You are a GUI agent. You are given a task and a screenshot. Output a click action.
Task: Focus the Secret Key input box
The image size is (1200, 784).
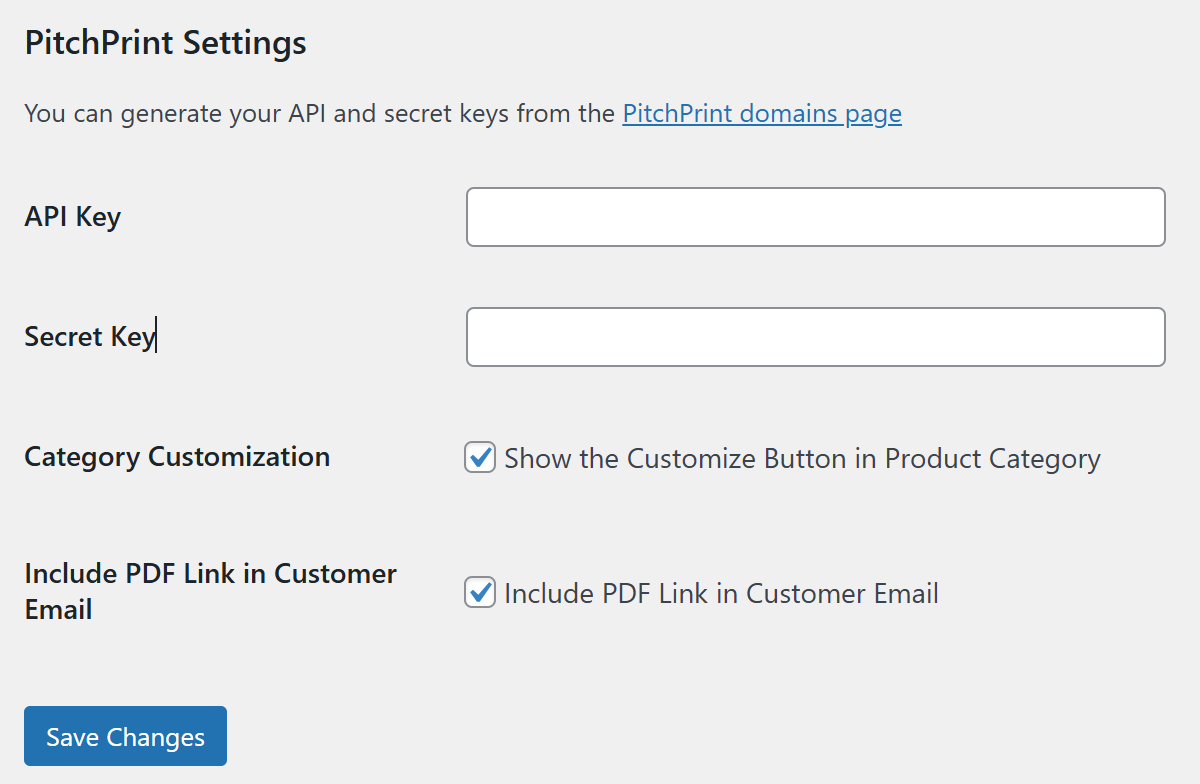pos(815,337)
